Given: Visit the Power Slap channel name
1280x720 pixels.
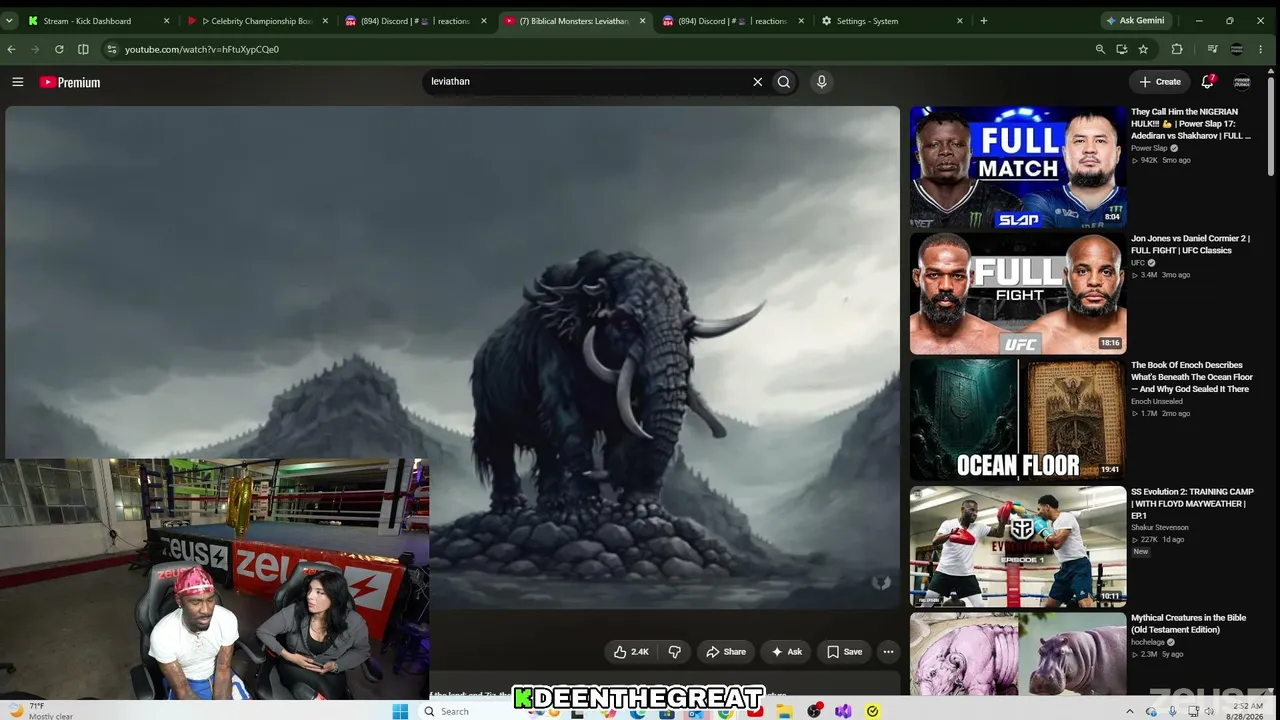Looking at the screenshot, I should click(1149, 148).
